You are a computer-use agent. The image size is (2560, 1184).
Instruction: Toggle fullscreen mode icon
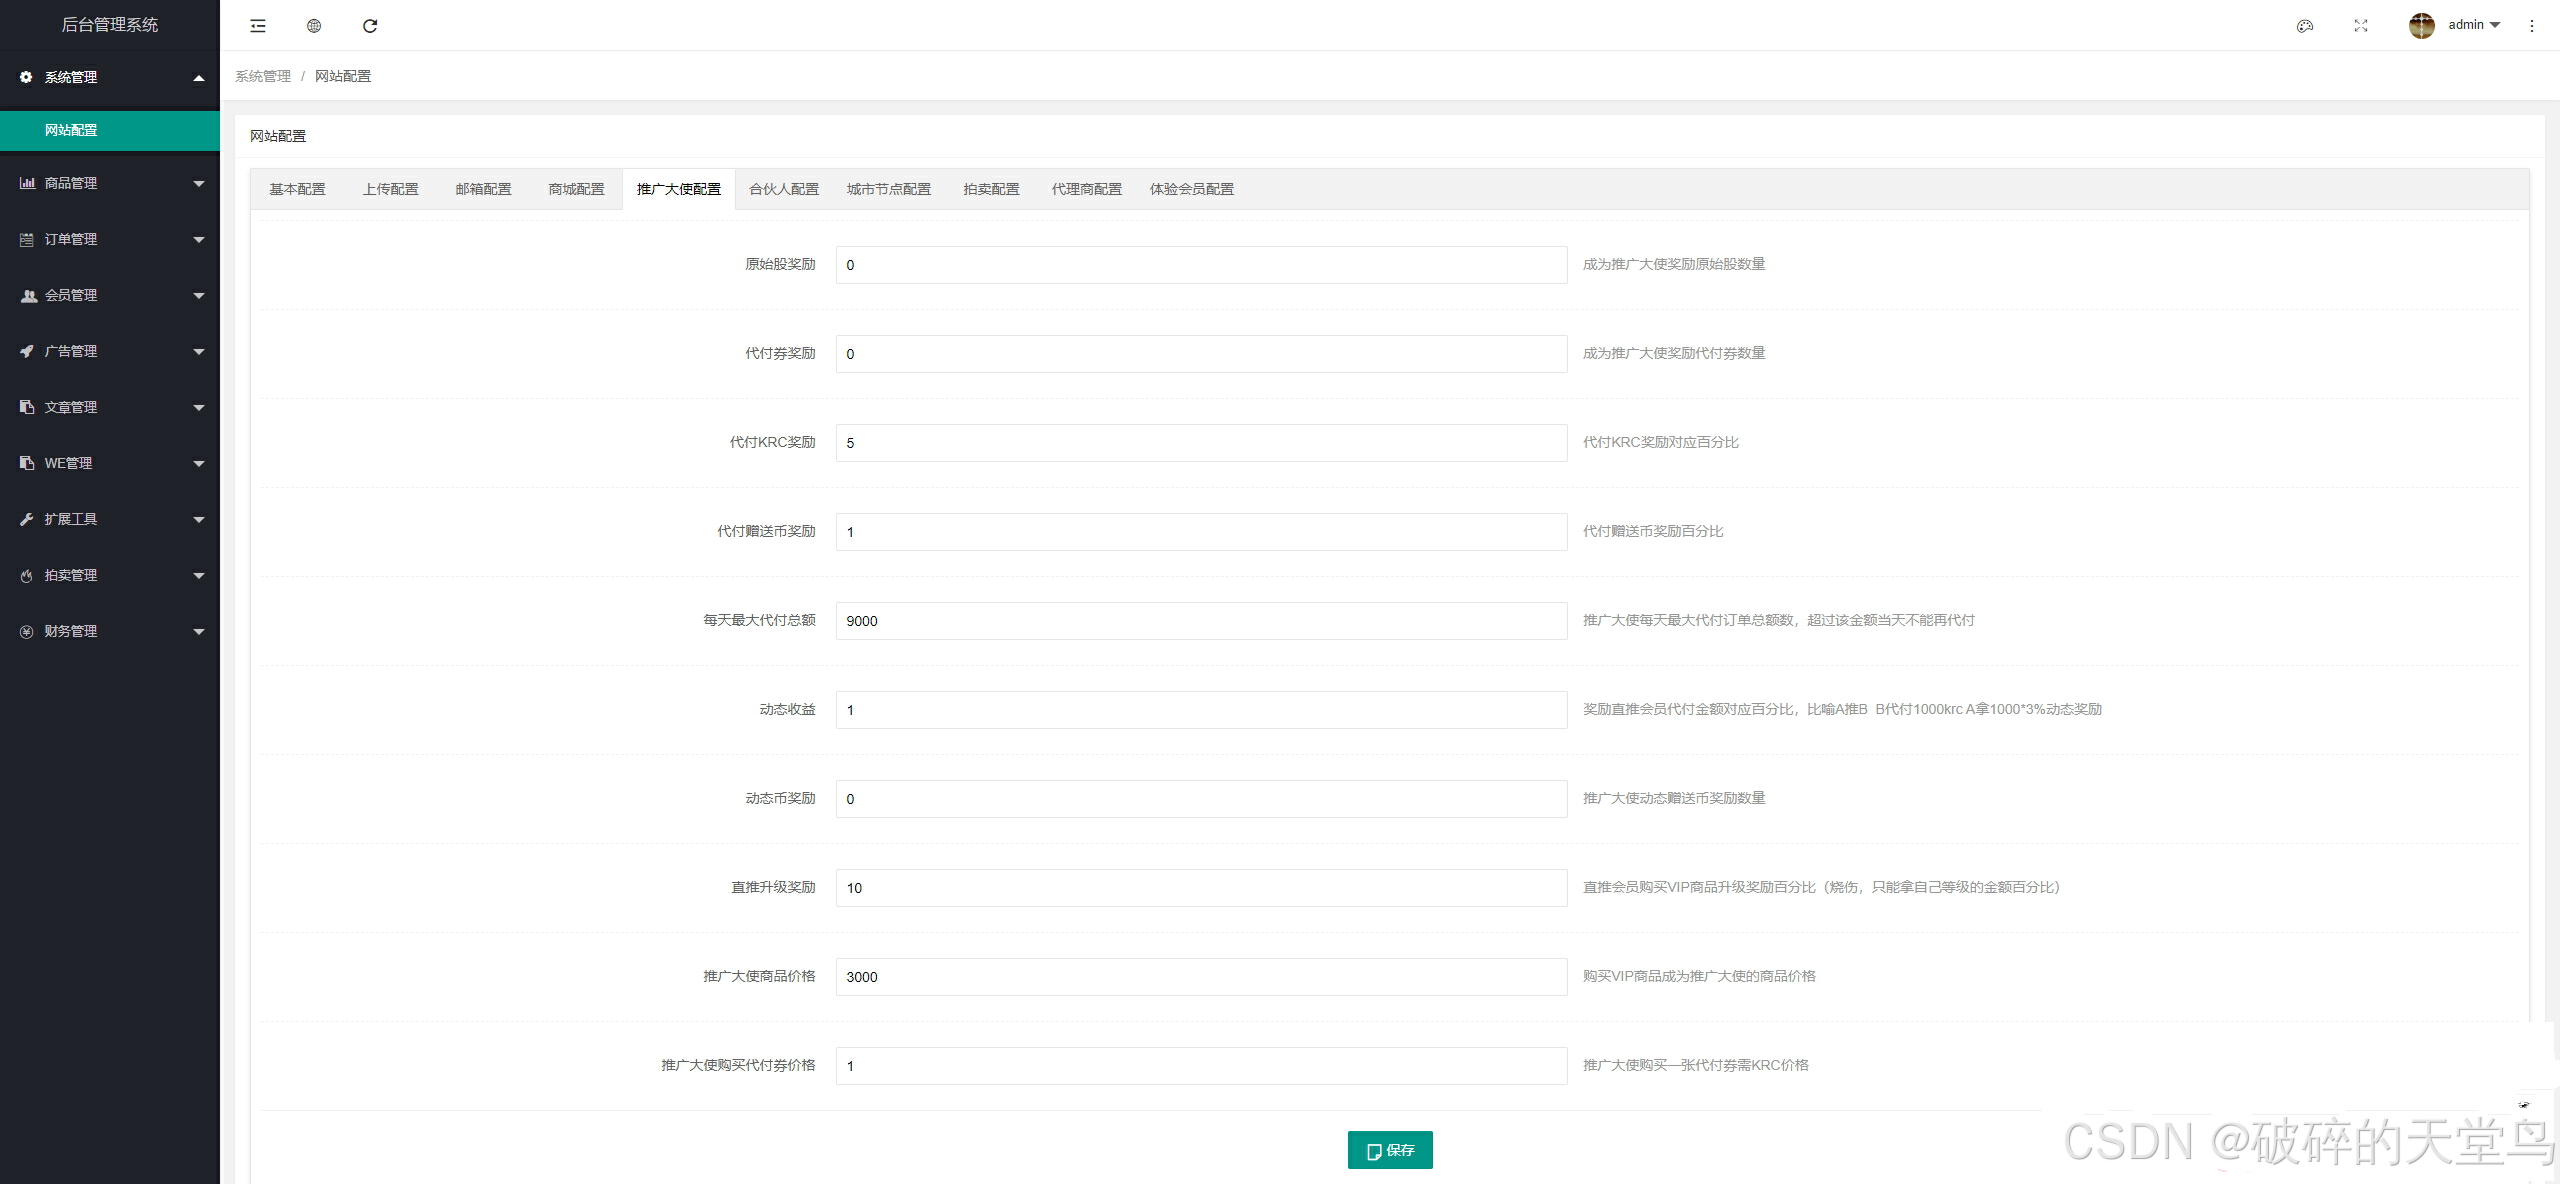(x=2361, y=26)
